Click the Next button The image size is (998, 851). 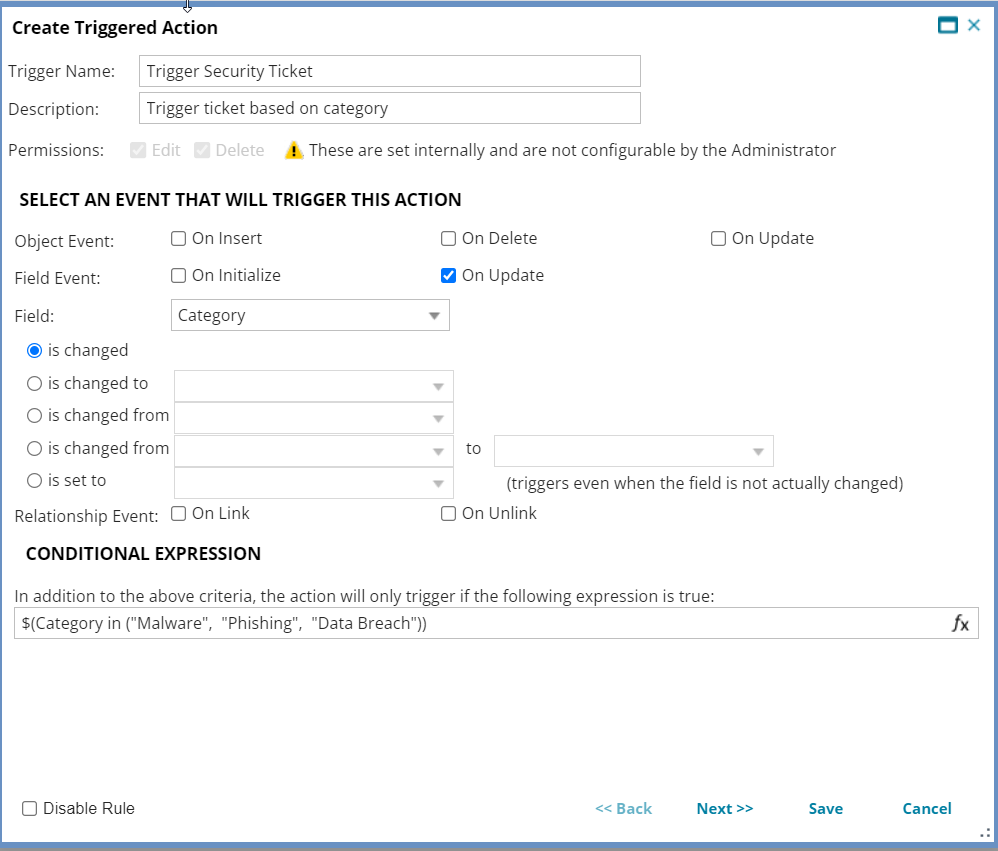724,808
